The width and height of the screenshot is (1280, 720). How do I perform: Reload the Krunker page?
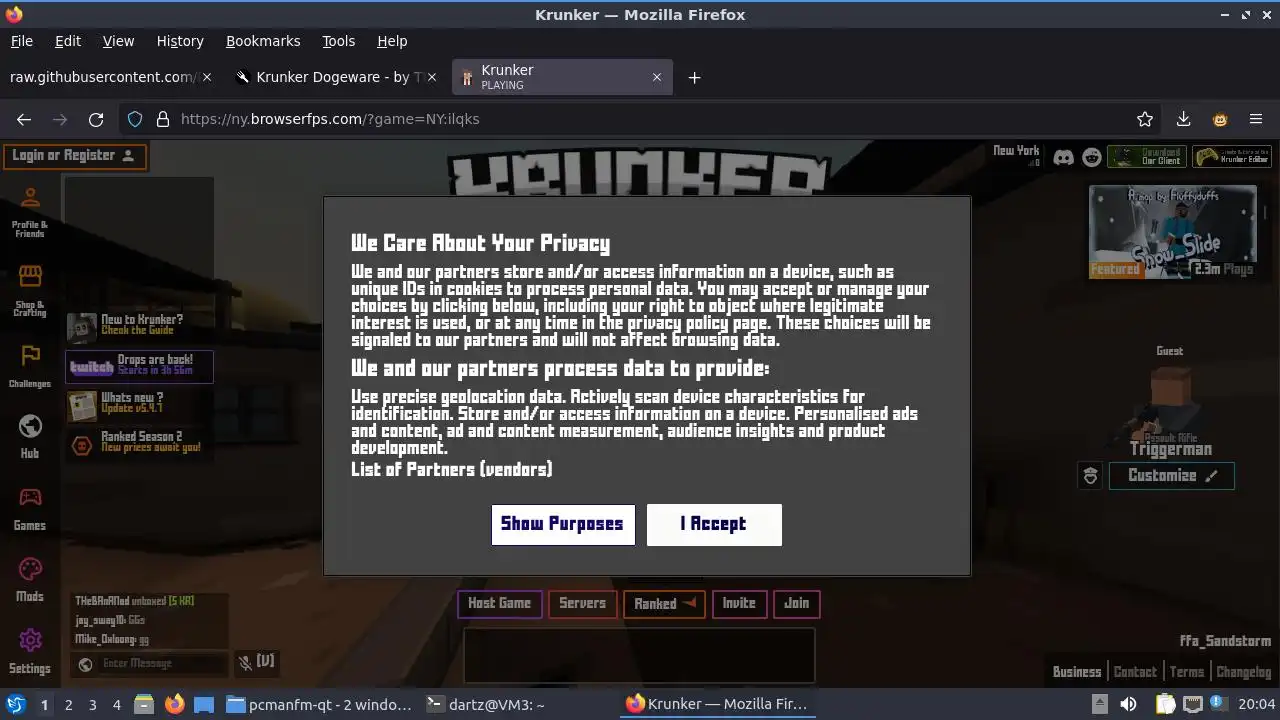(96, 119)
